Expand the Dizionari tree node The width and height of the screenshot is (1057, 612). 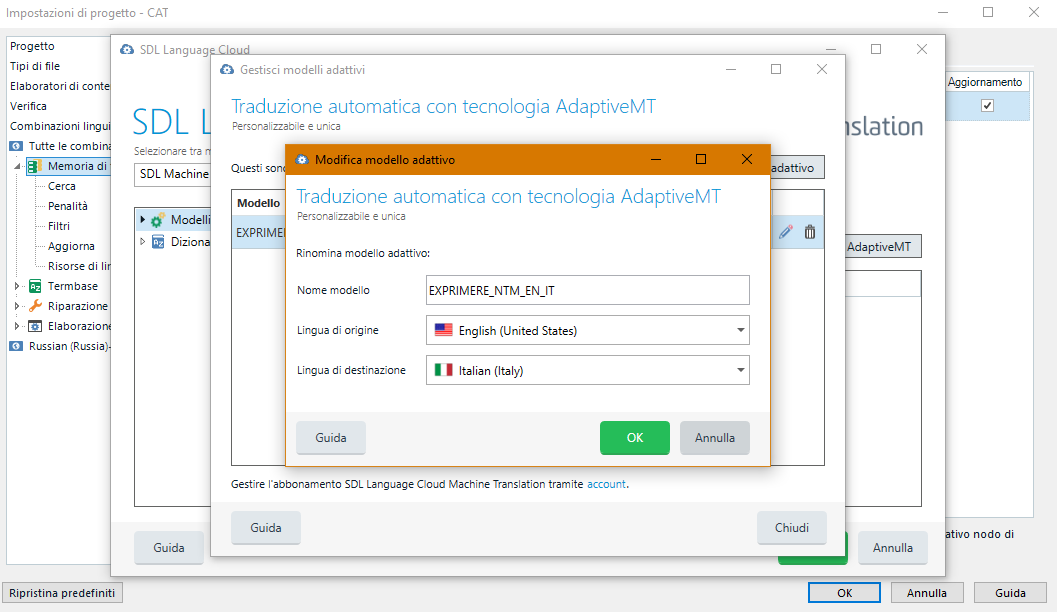[x=141, y=241]
